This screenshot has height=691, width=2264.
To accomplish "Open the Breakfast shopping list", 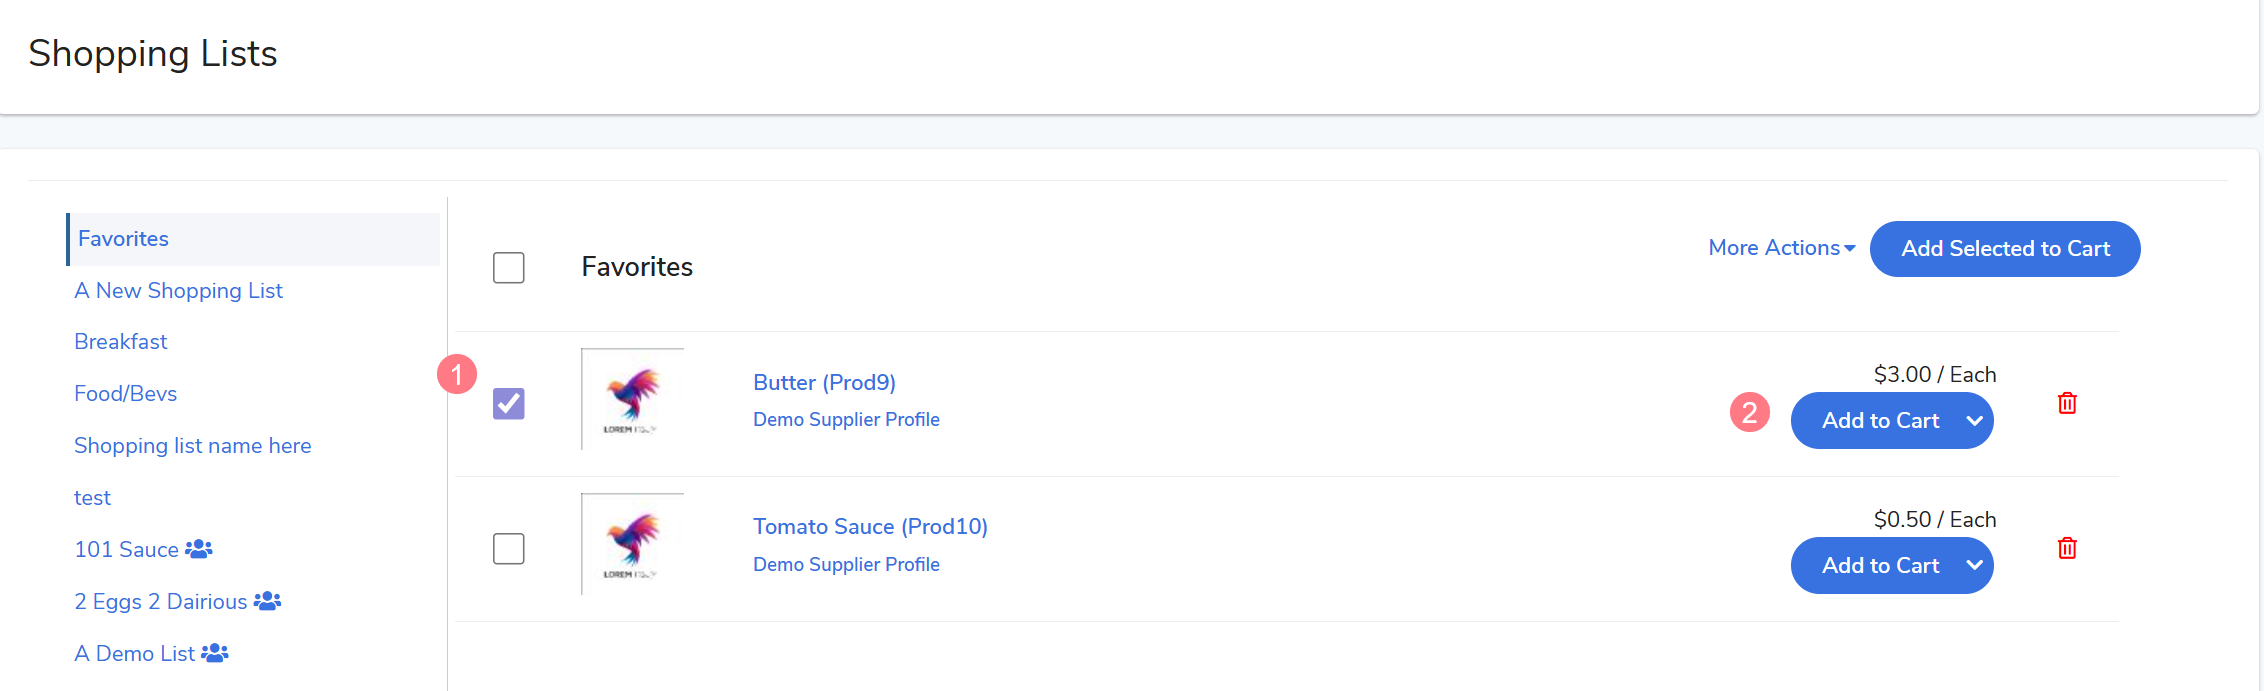I will [x=121, y=342].
